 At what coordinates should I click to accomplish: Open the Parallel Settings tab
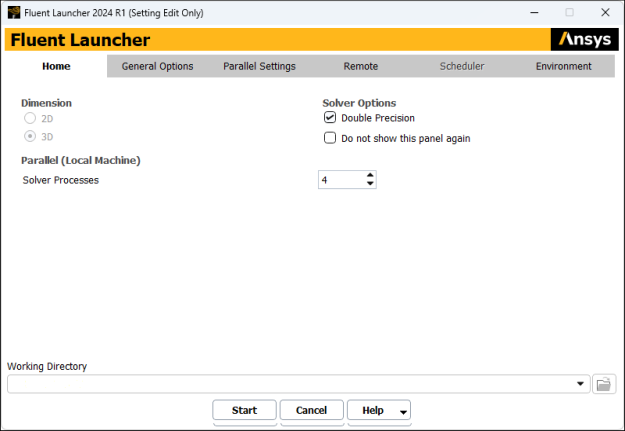[x=259, y=66]
